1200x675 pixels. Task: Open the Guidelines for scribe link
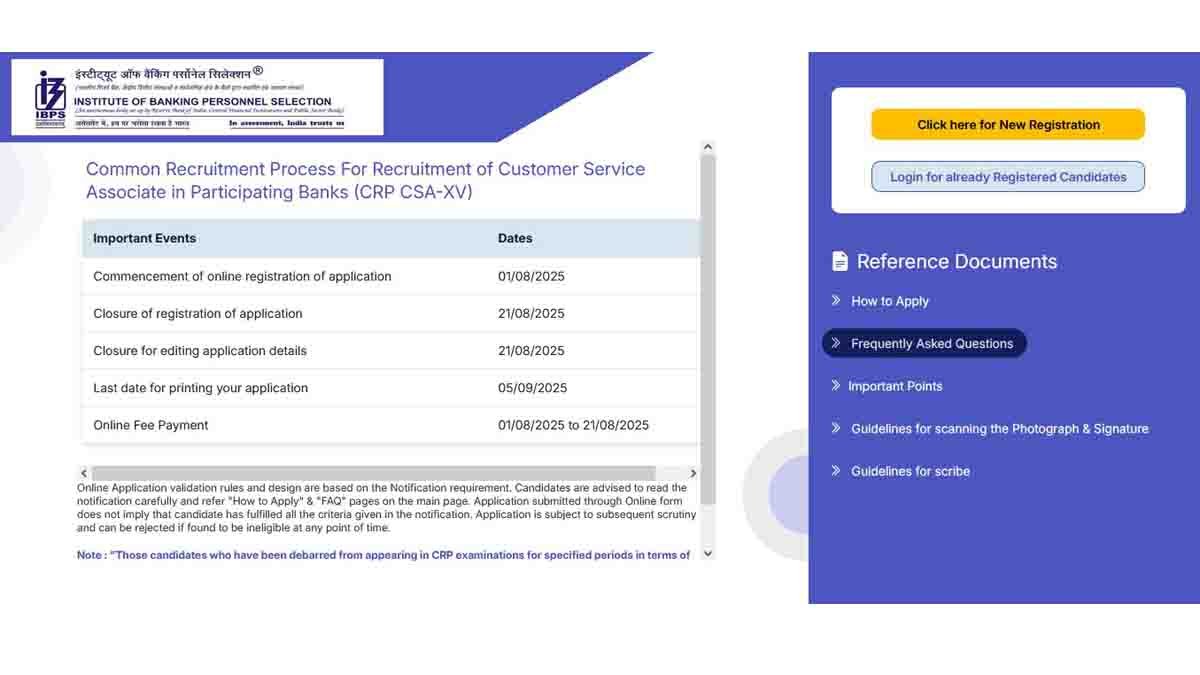click(x=910, y=471)
